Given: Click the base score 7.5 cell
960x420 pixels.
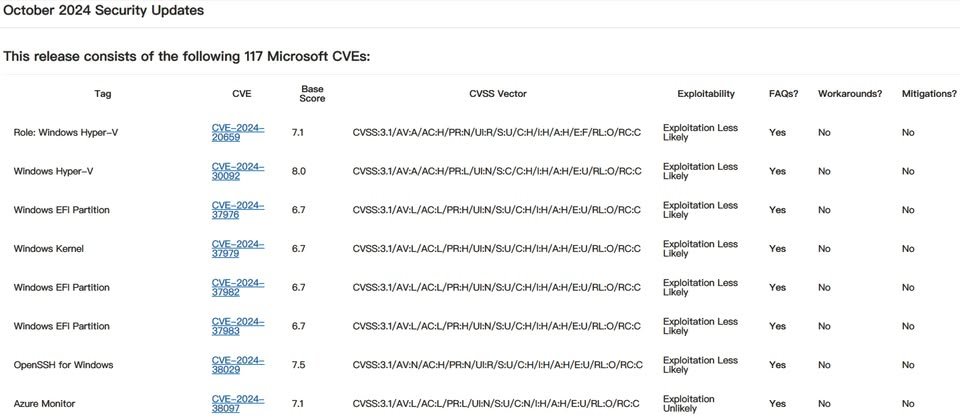Looking at the screenshot, I should click(x=299, y=365).
